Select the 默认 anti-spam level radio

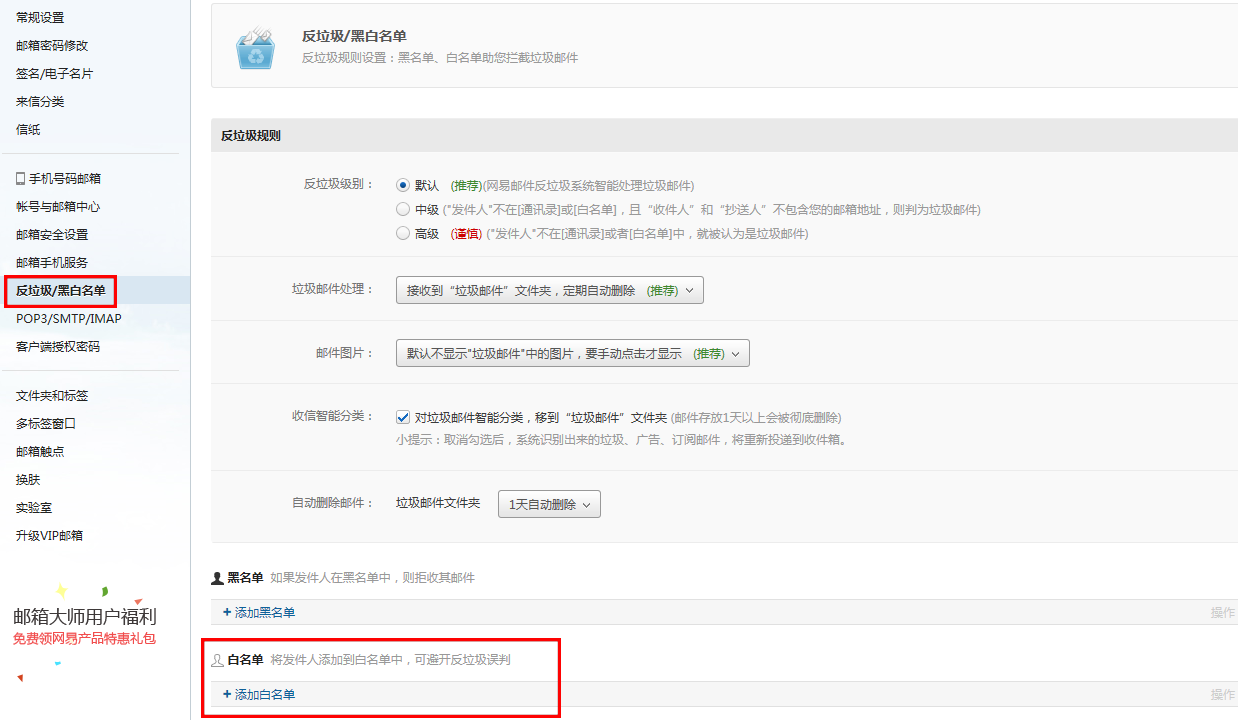403,185
